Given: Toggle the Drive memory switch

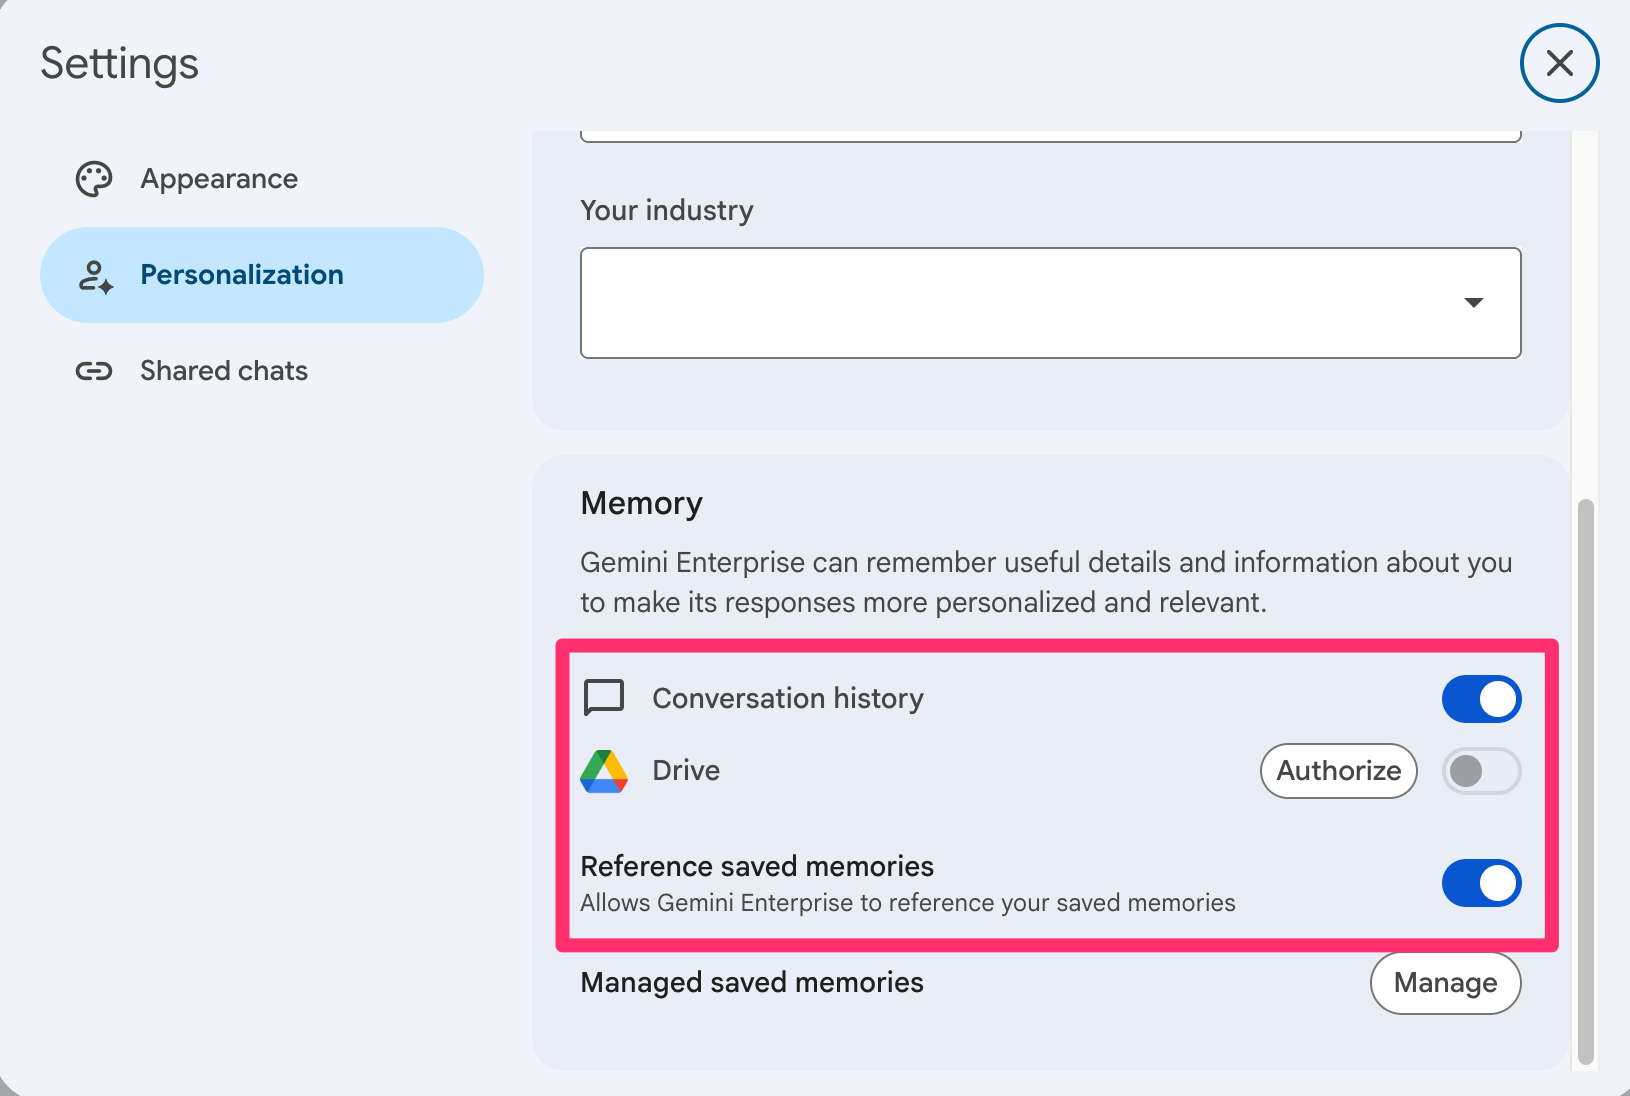Looking at the screenshot, I should pyautogui.click(x=1481, y=771).
